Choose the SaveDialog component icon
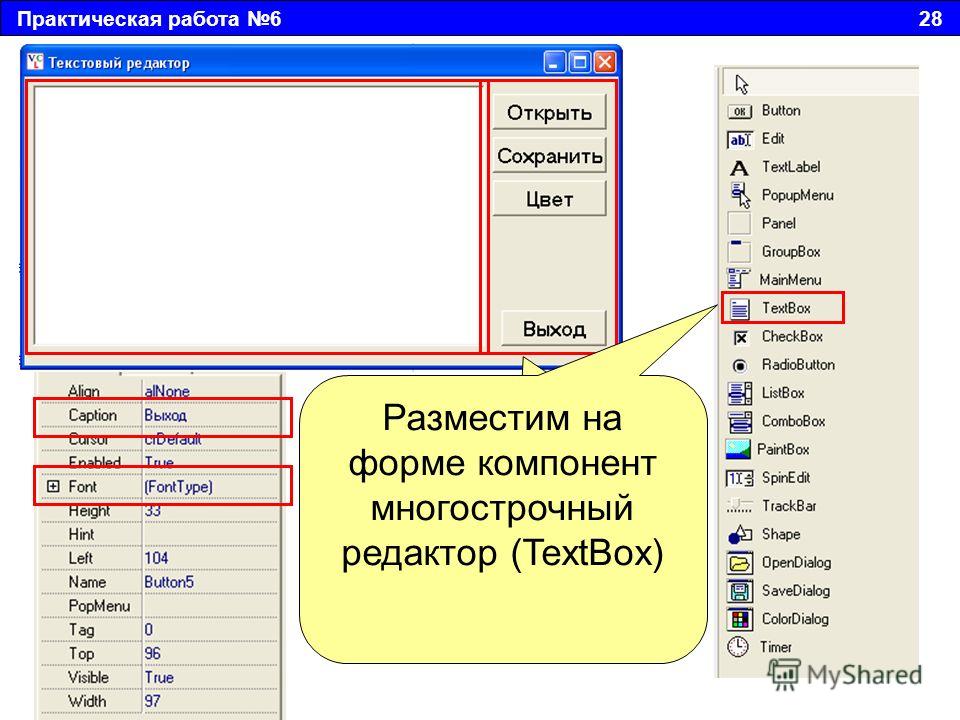Viewport: 960px width, 720px height. [740, 591]
